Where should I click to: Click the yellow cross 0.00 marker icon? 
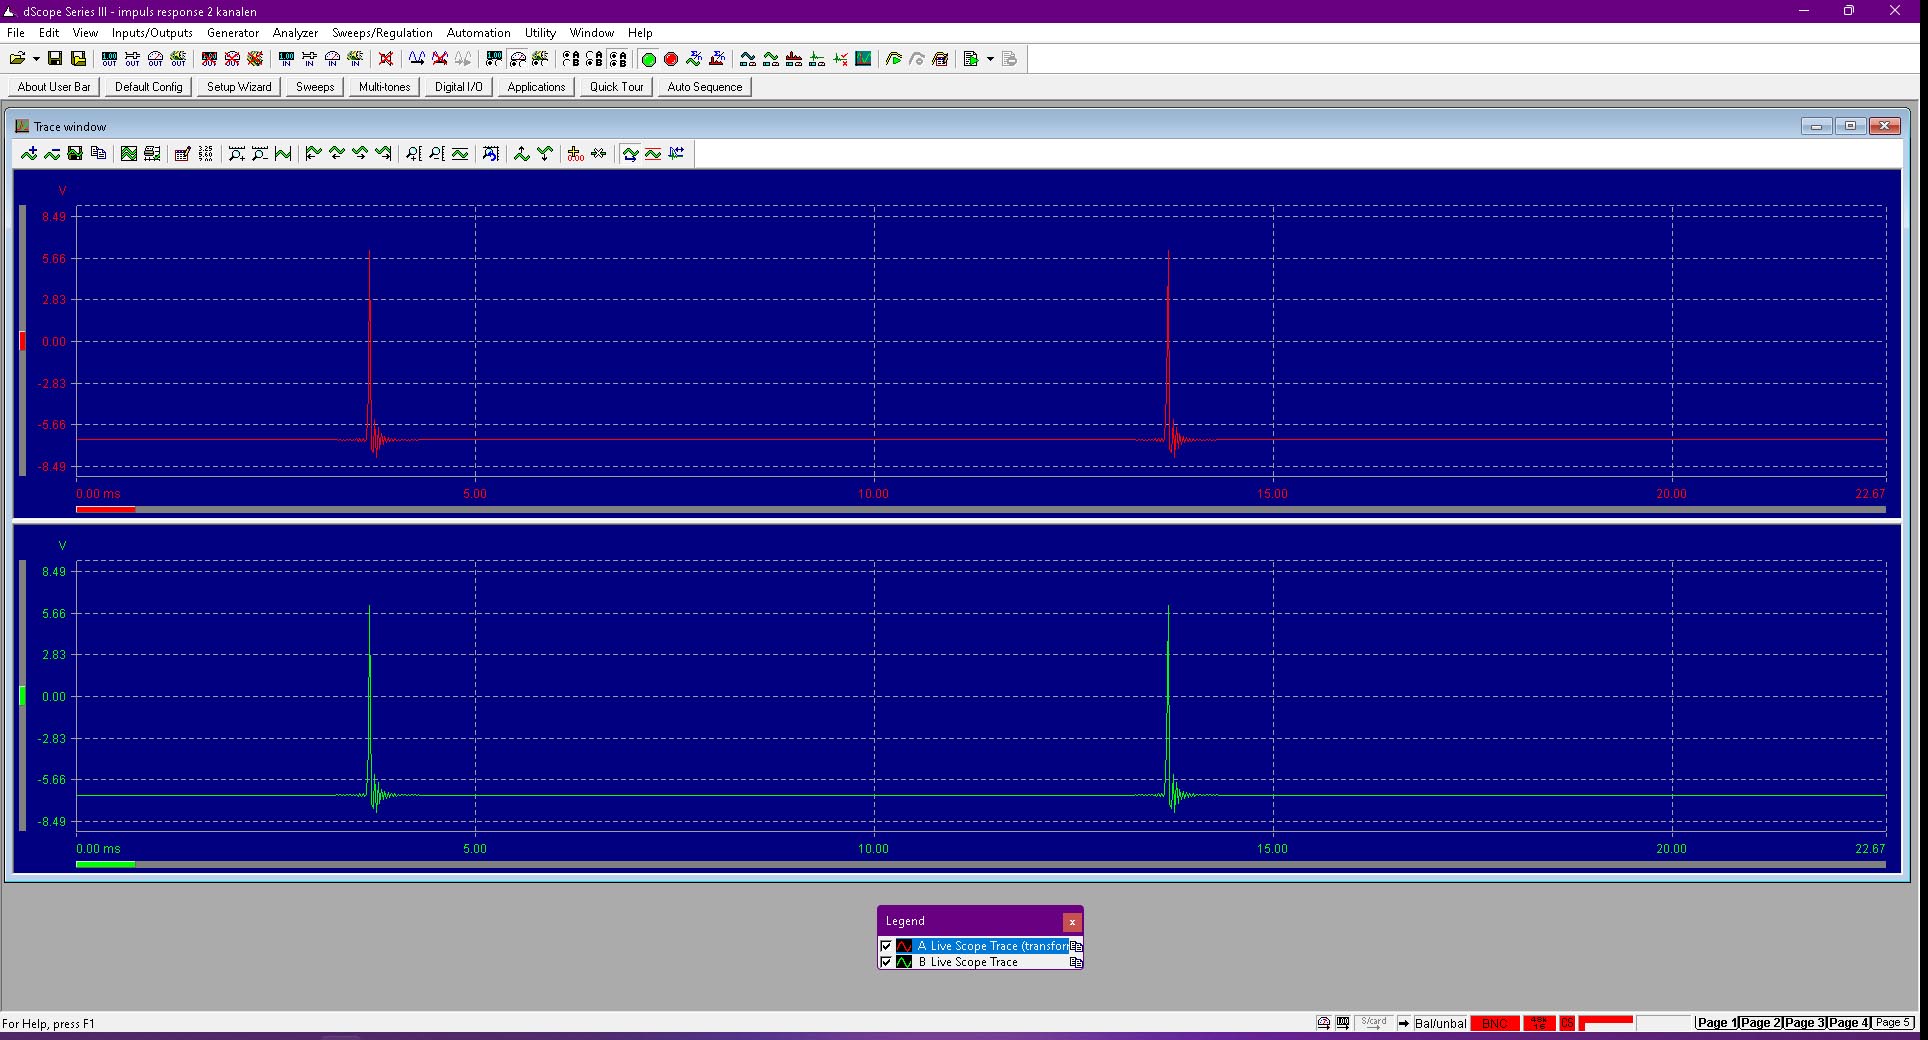click(575, 154)
